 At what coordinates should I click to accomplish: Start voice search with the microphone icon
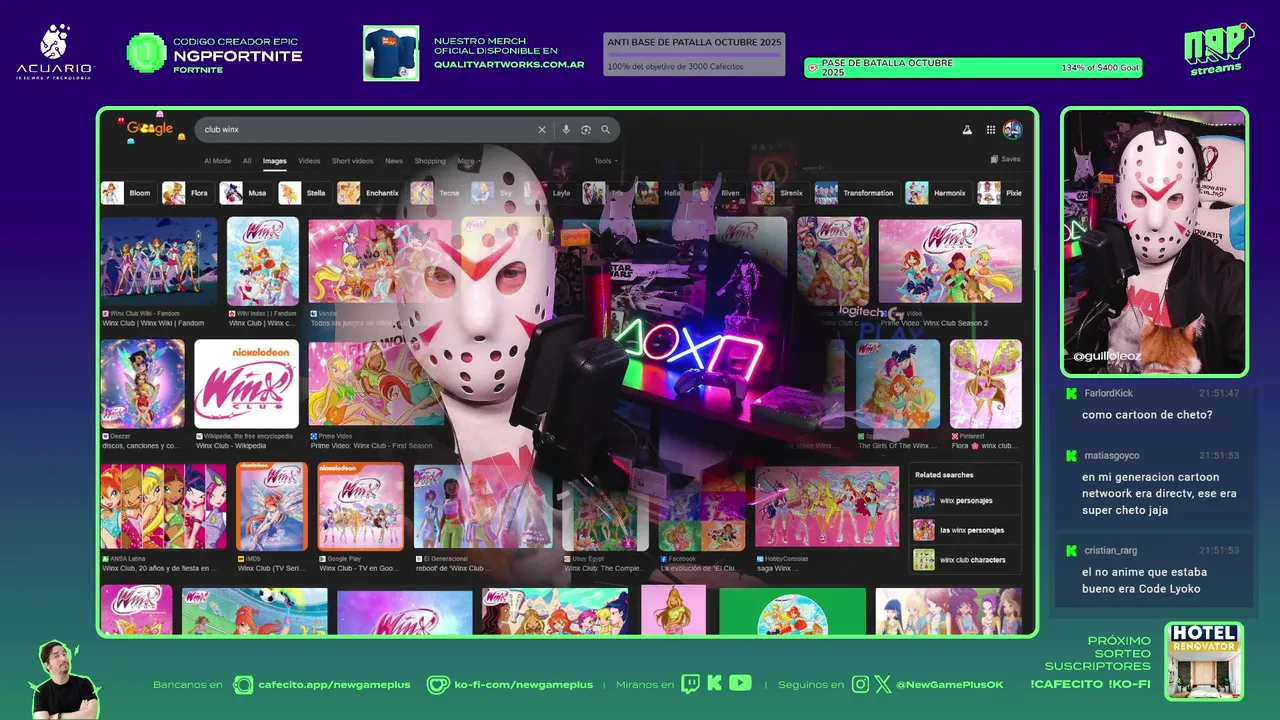tap(566, 129)
